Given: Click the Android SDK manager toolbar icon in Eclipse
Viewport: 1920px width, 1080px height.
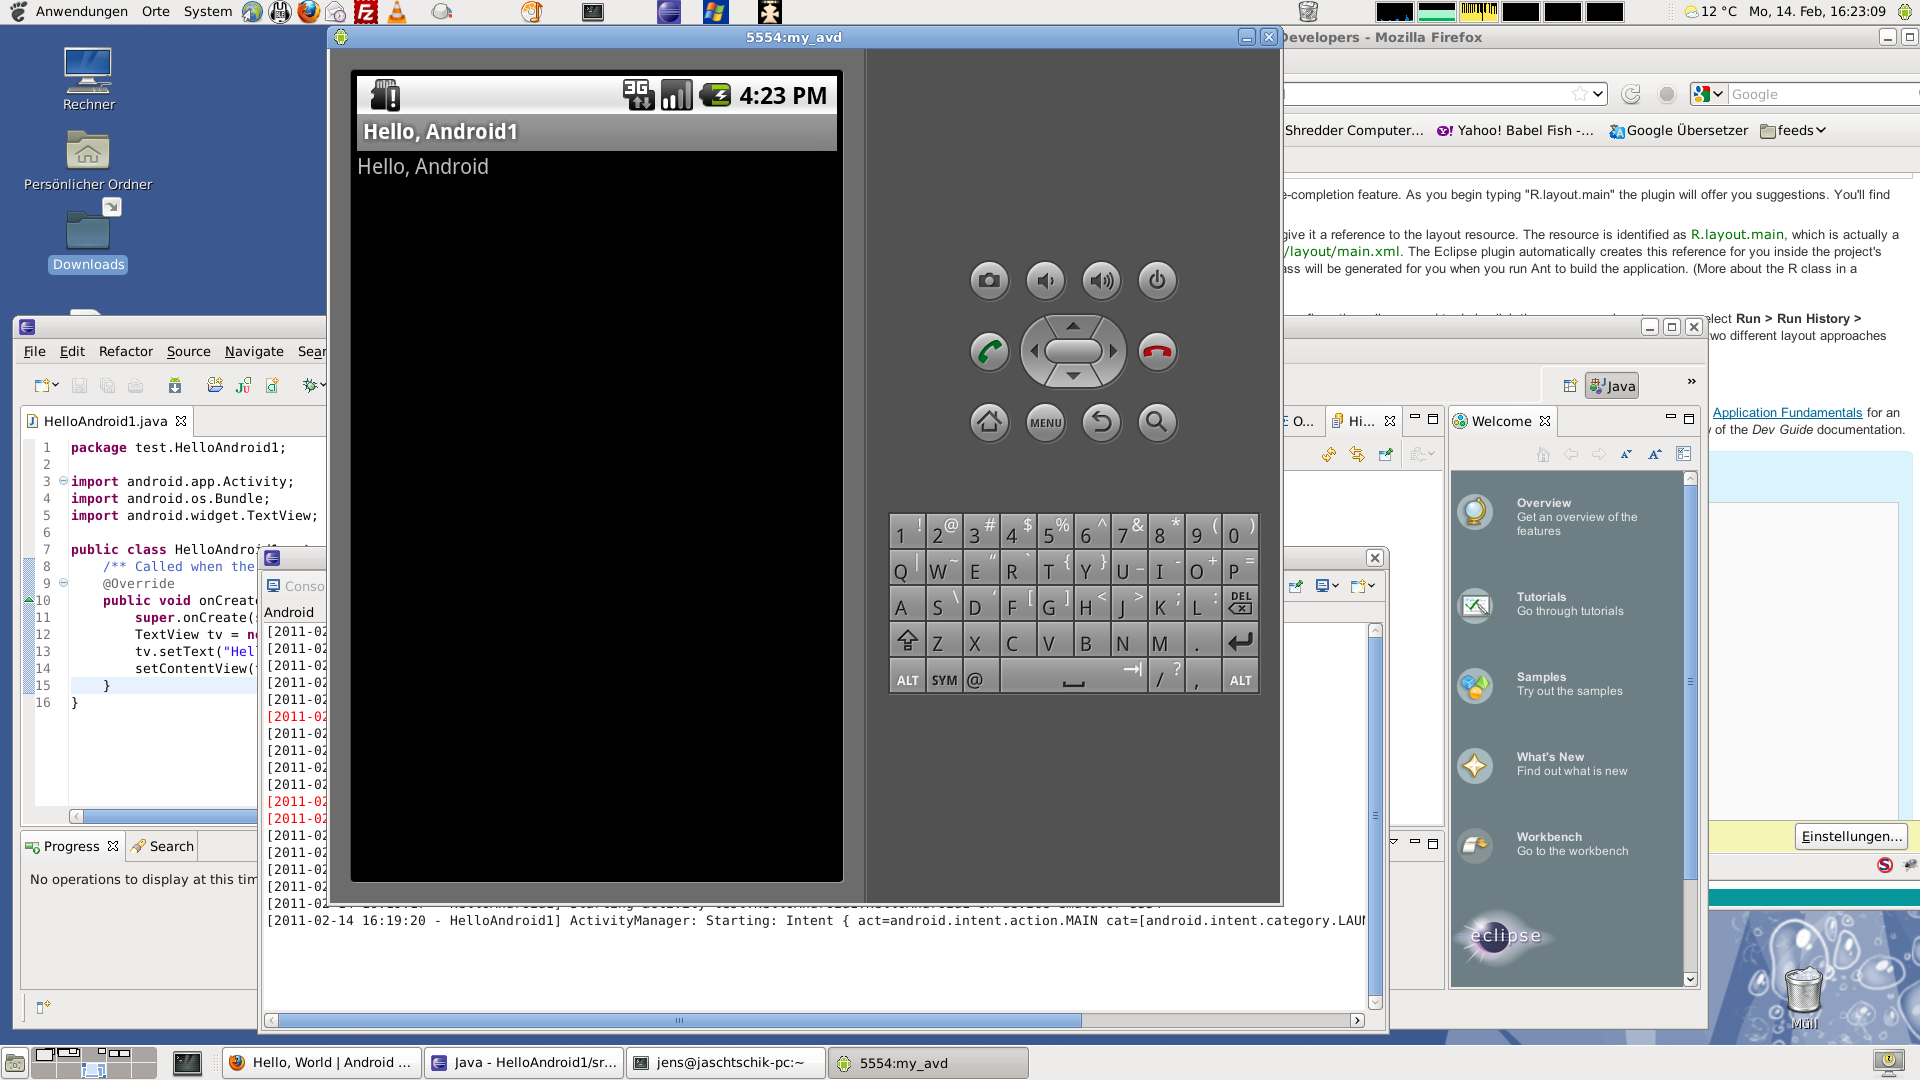Looking at the screenshot, I should coord(175,386).
